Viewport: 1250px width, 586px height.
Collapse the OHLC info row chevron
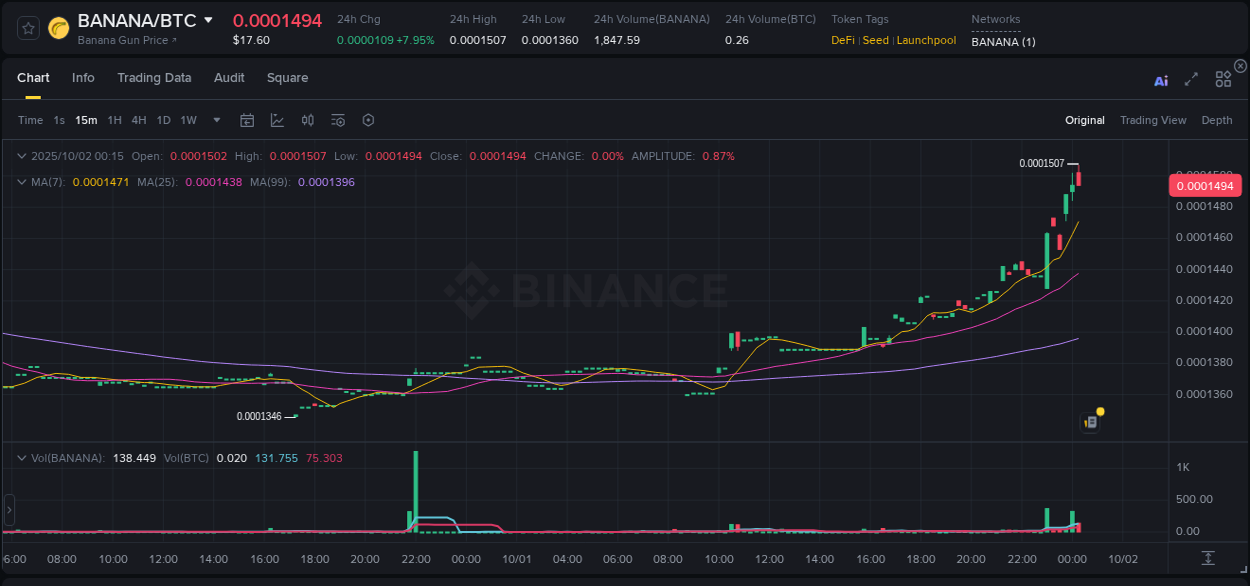pyautogui.click(x=21, y=156)
